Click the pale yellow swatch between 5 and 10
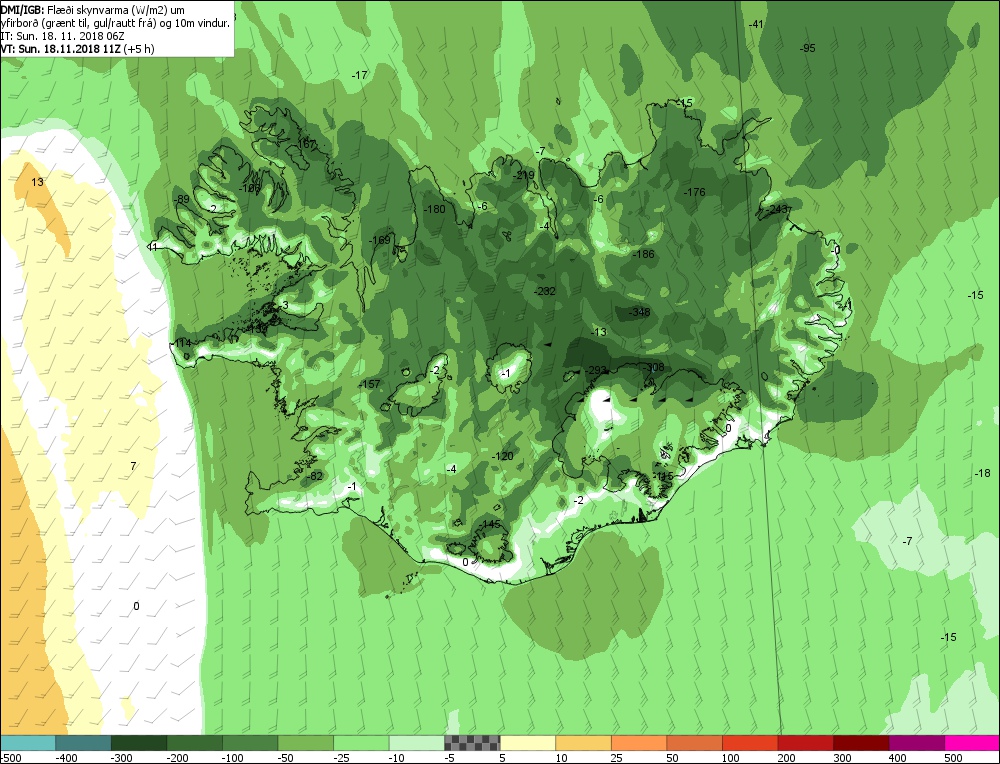Viewport: 1000px width, 764px height. 527,743
